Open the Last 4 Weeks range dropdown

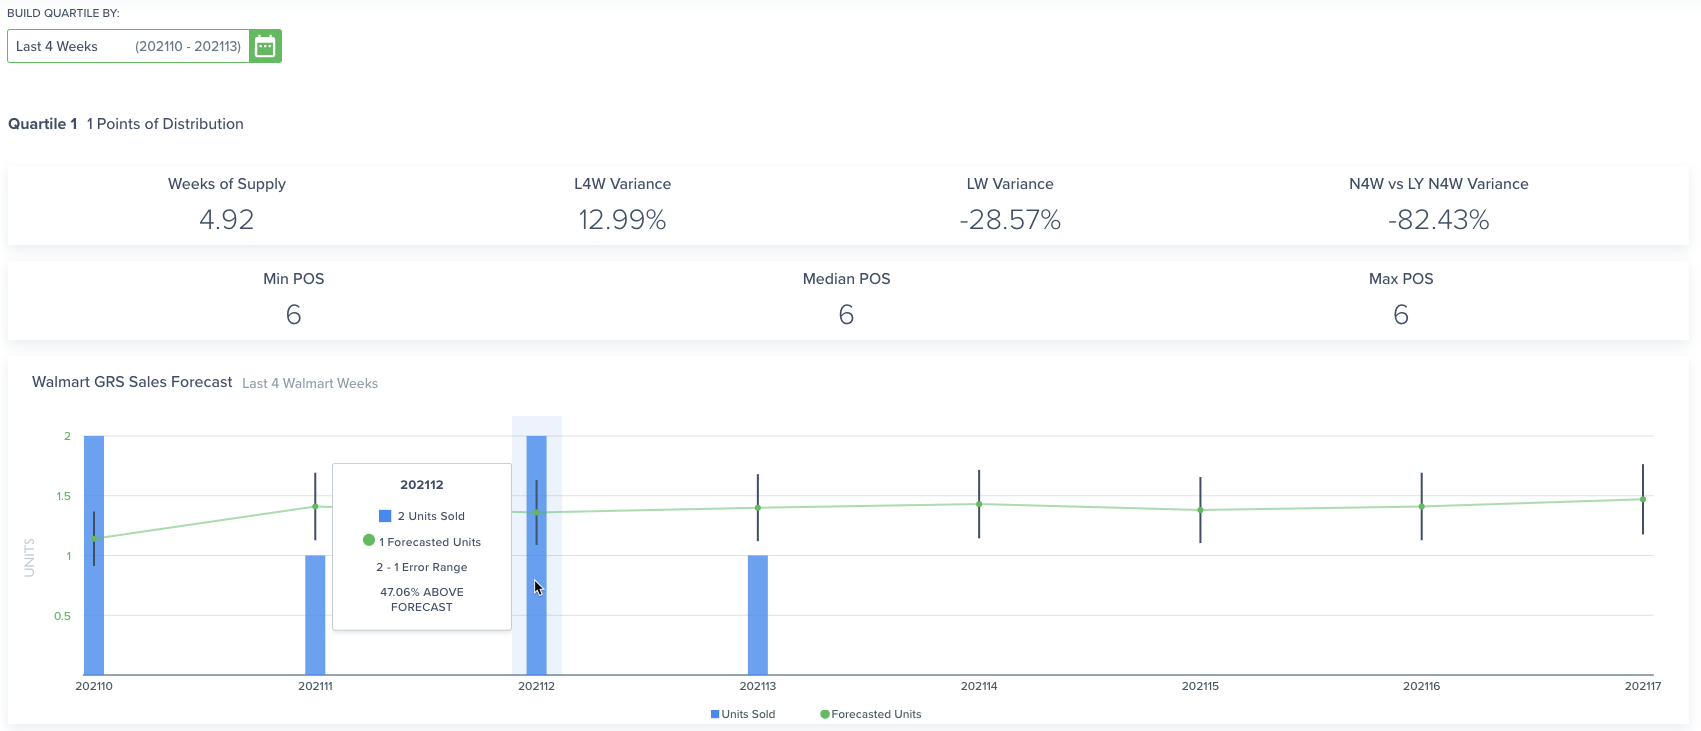point(128,46)
